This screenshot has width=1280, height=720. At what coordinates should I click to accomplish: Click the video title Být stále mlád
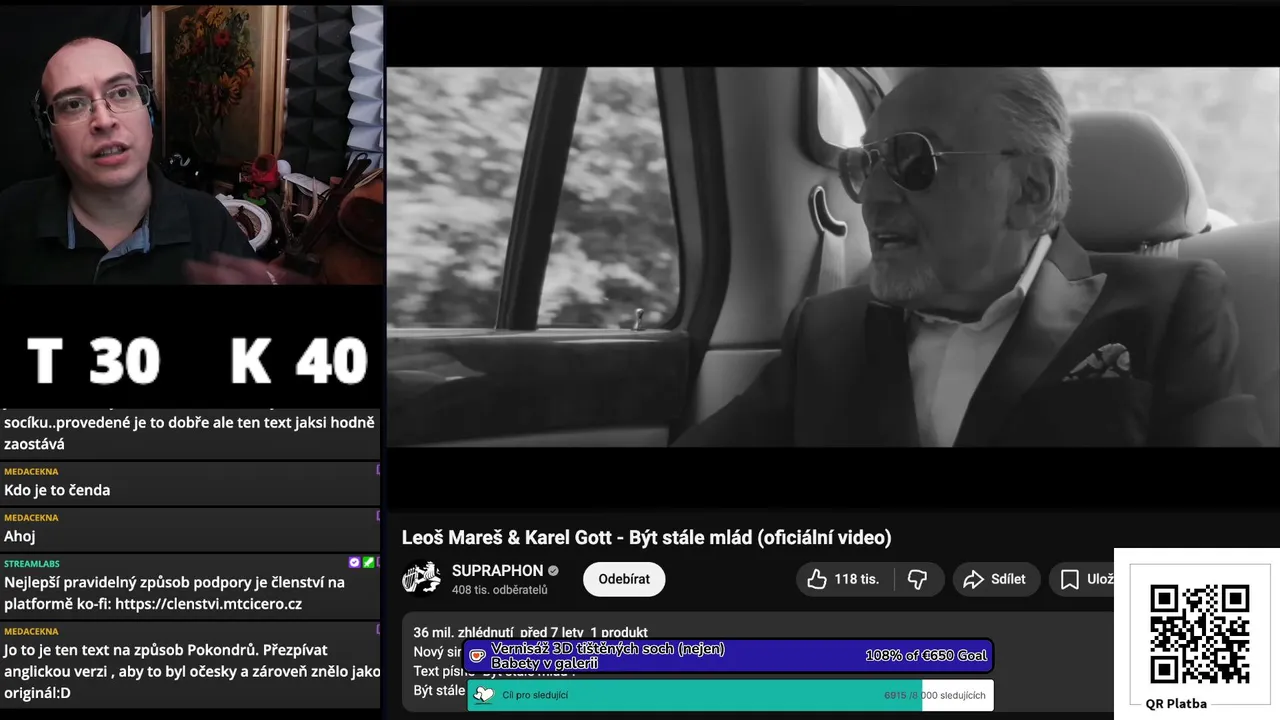[x=646, y=537]
